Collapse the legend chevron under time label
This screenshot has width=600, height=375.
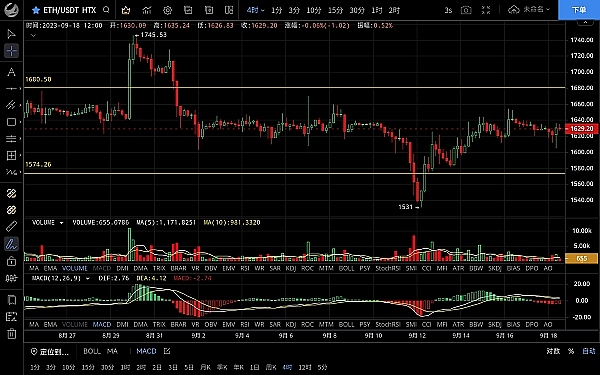point(33,36)
